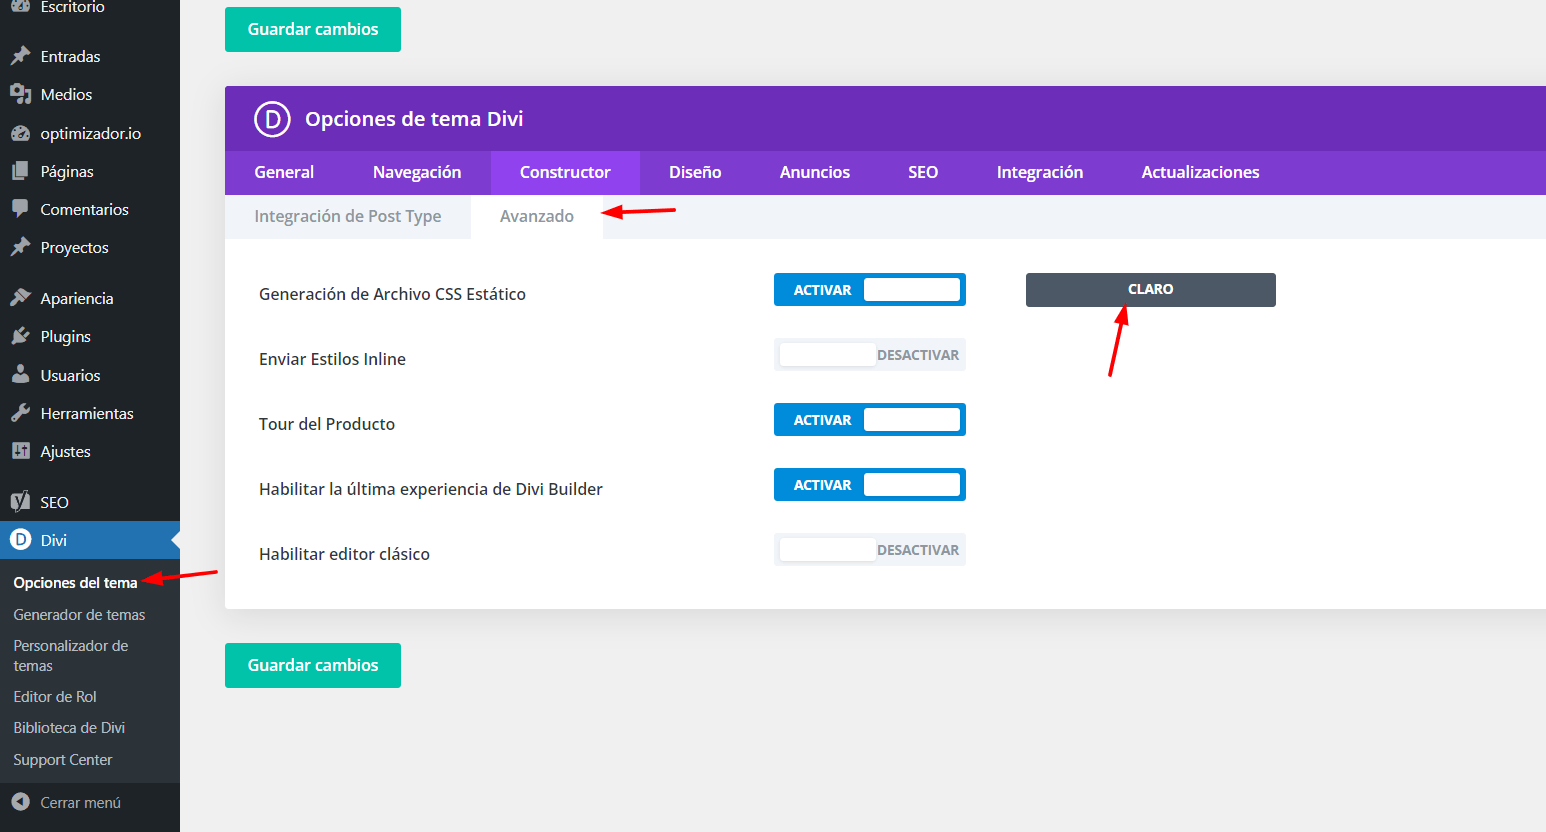Click the Apariencia paintbrush icon
Image resolution: width=1546 pixels, height=832 pixels.
[x=20, y=298]
